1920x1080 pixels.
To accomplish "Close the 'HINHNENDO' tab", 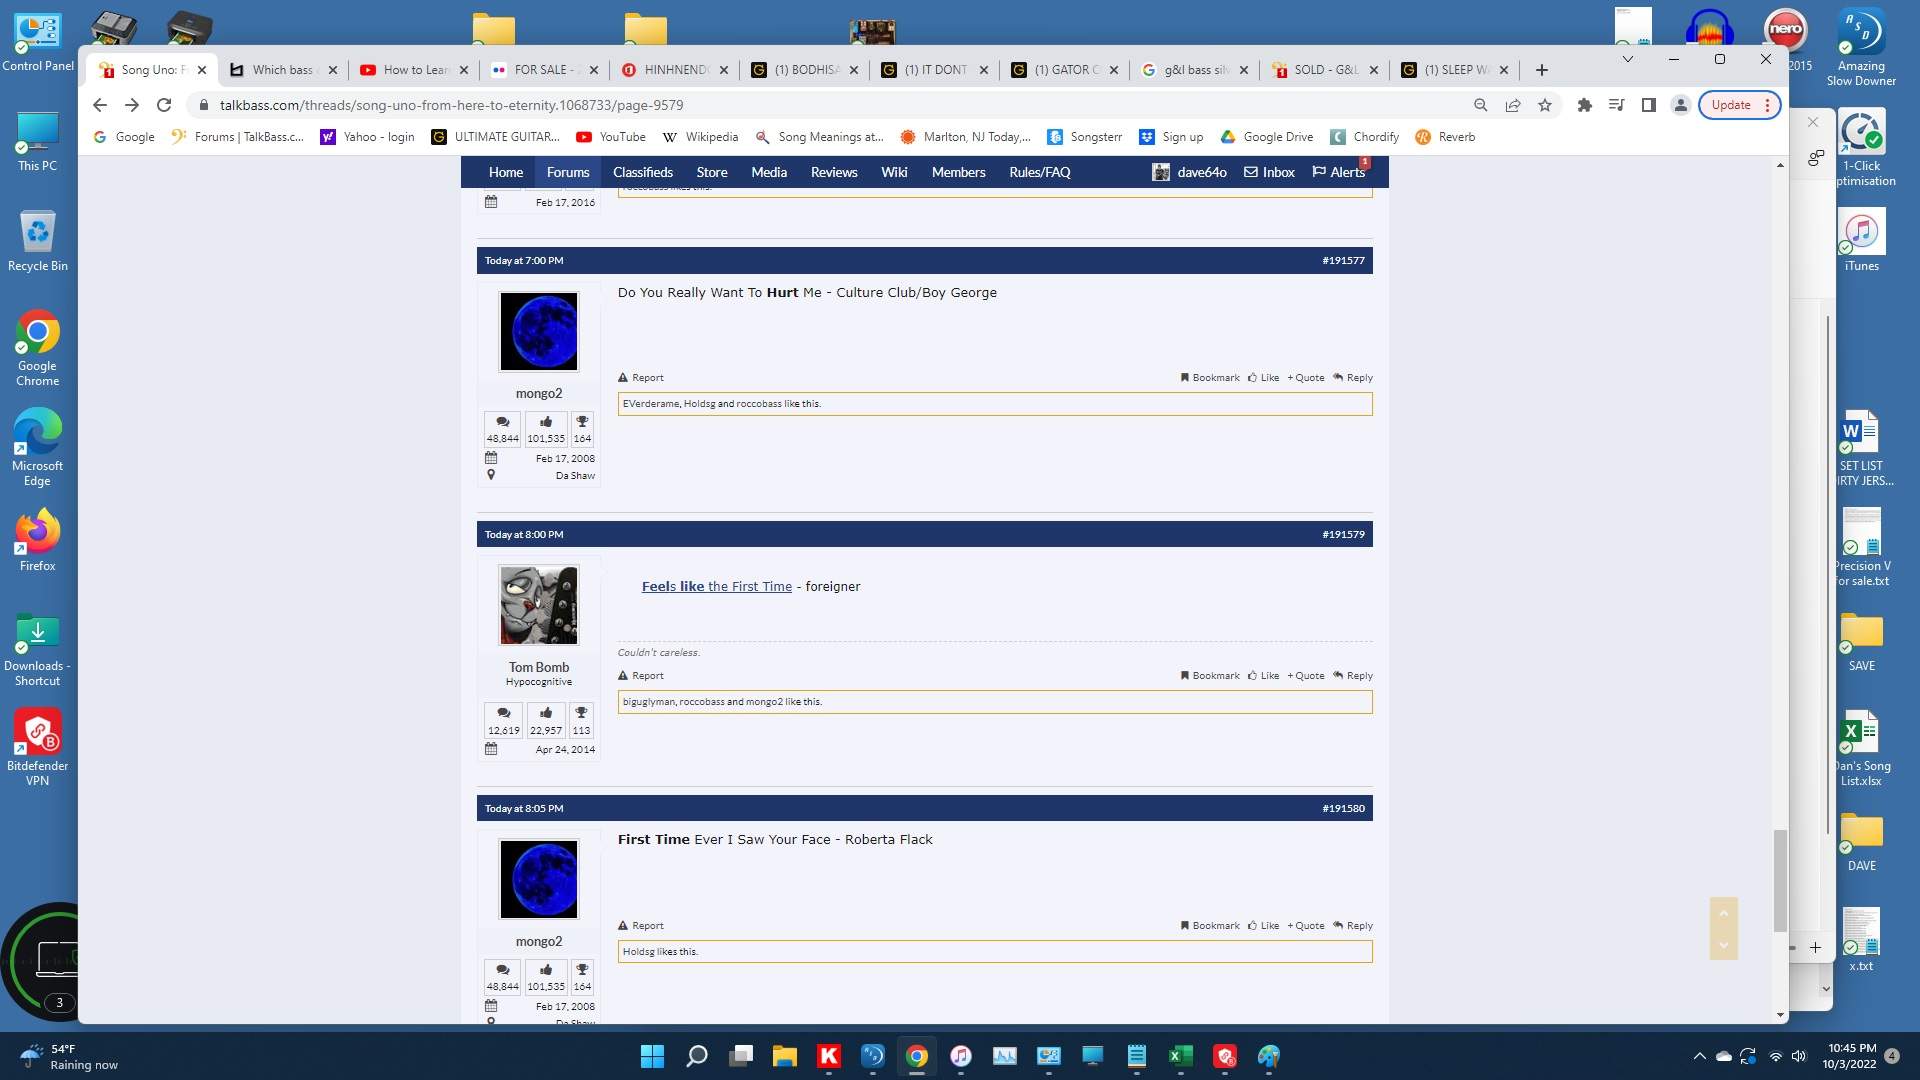I will (724, 70).
